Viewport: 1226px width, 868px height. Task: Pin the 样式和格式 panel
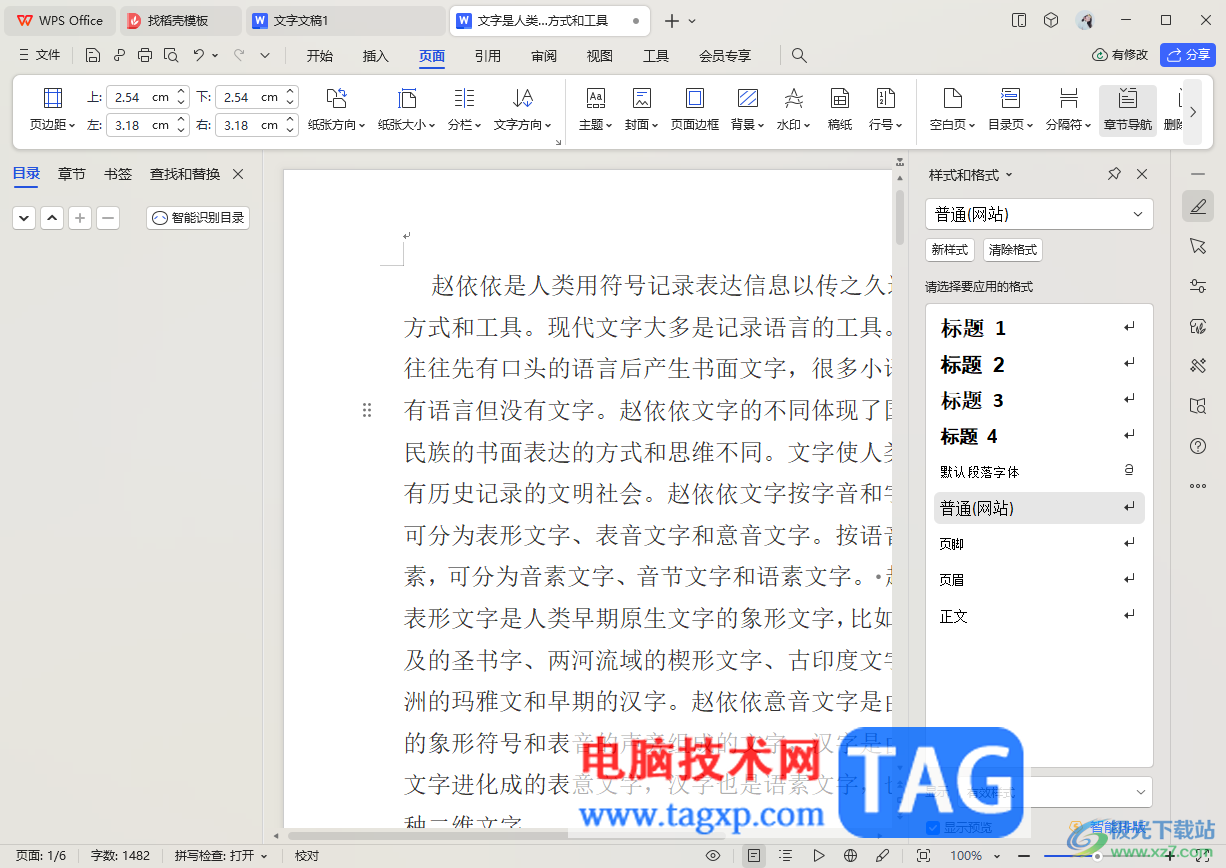coord(1114,174)
